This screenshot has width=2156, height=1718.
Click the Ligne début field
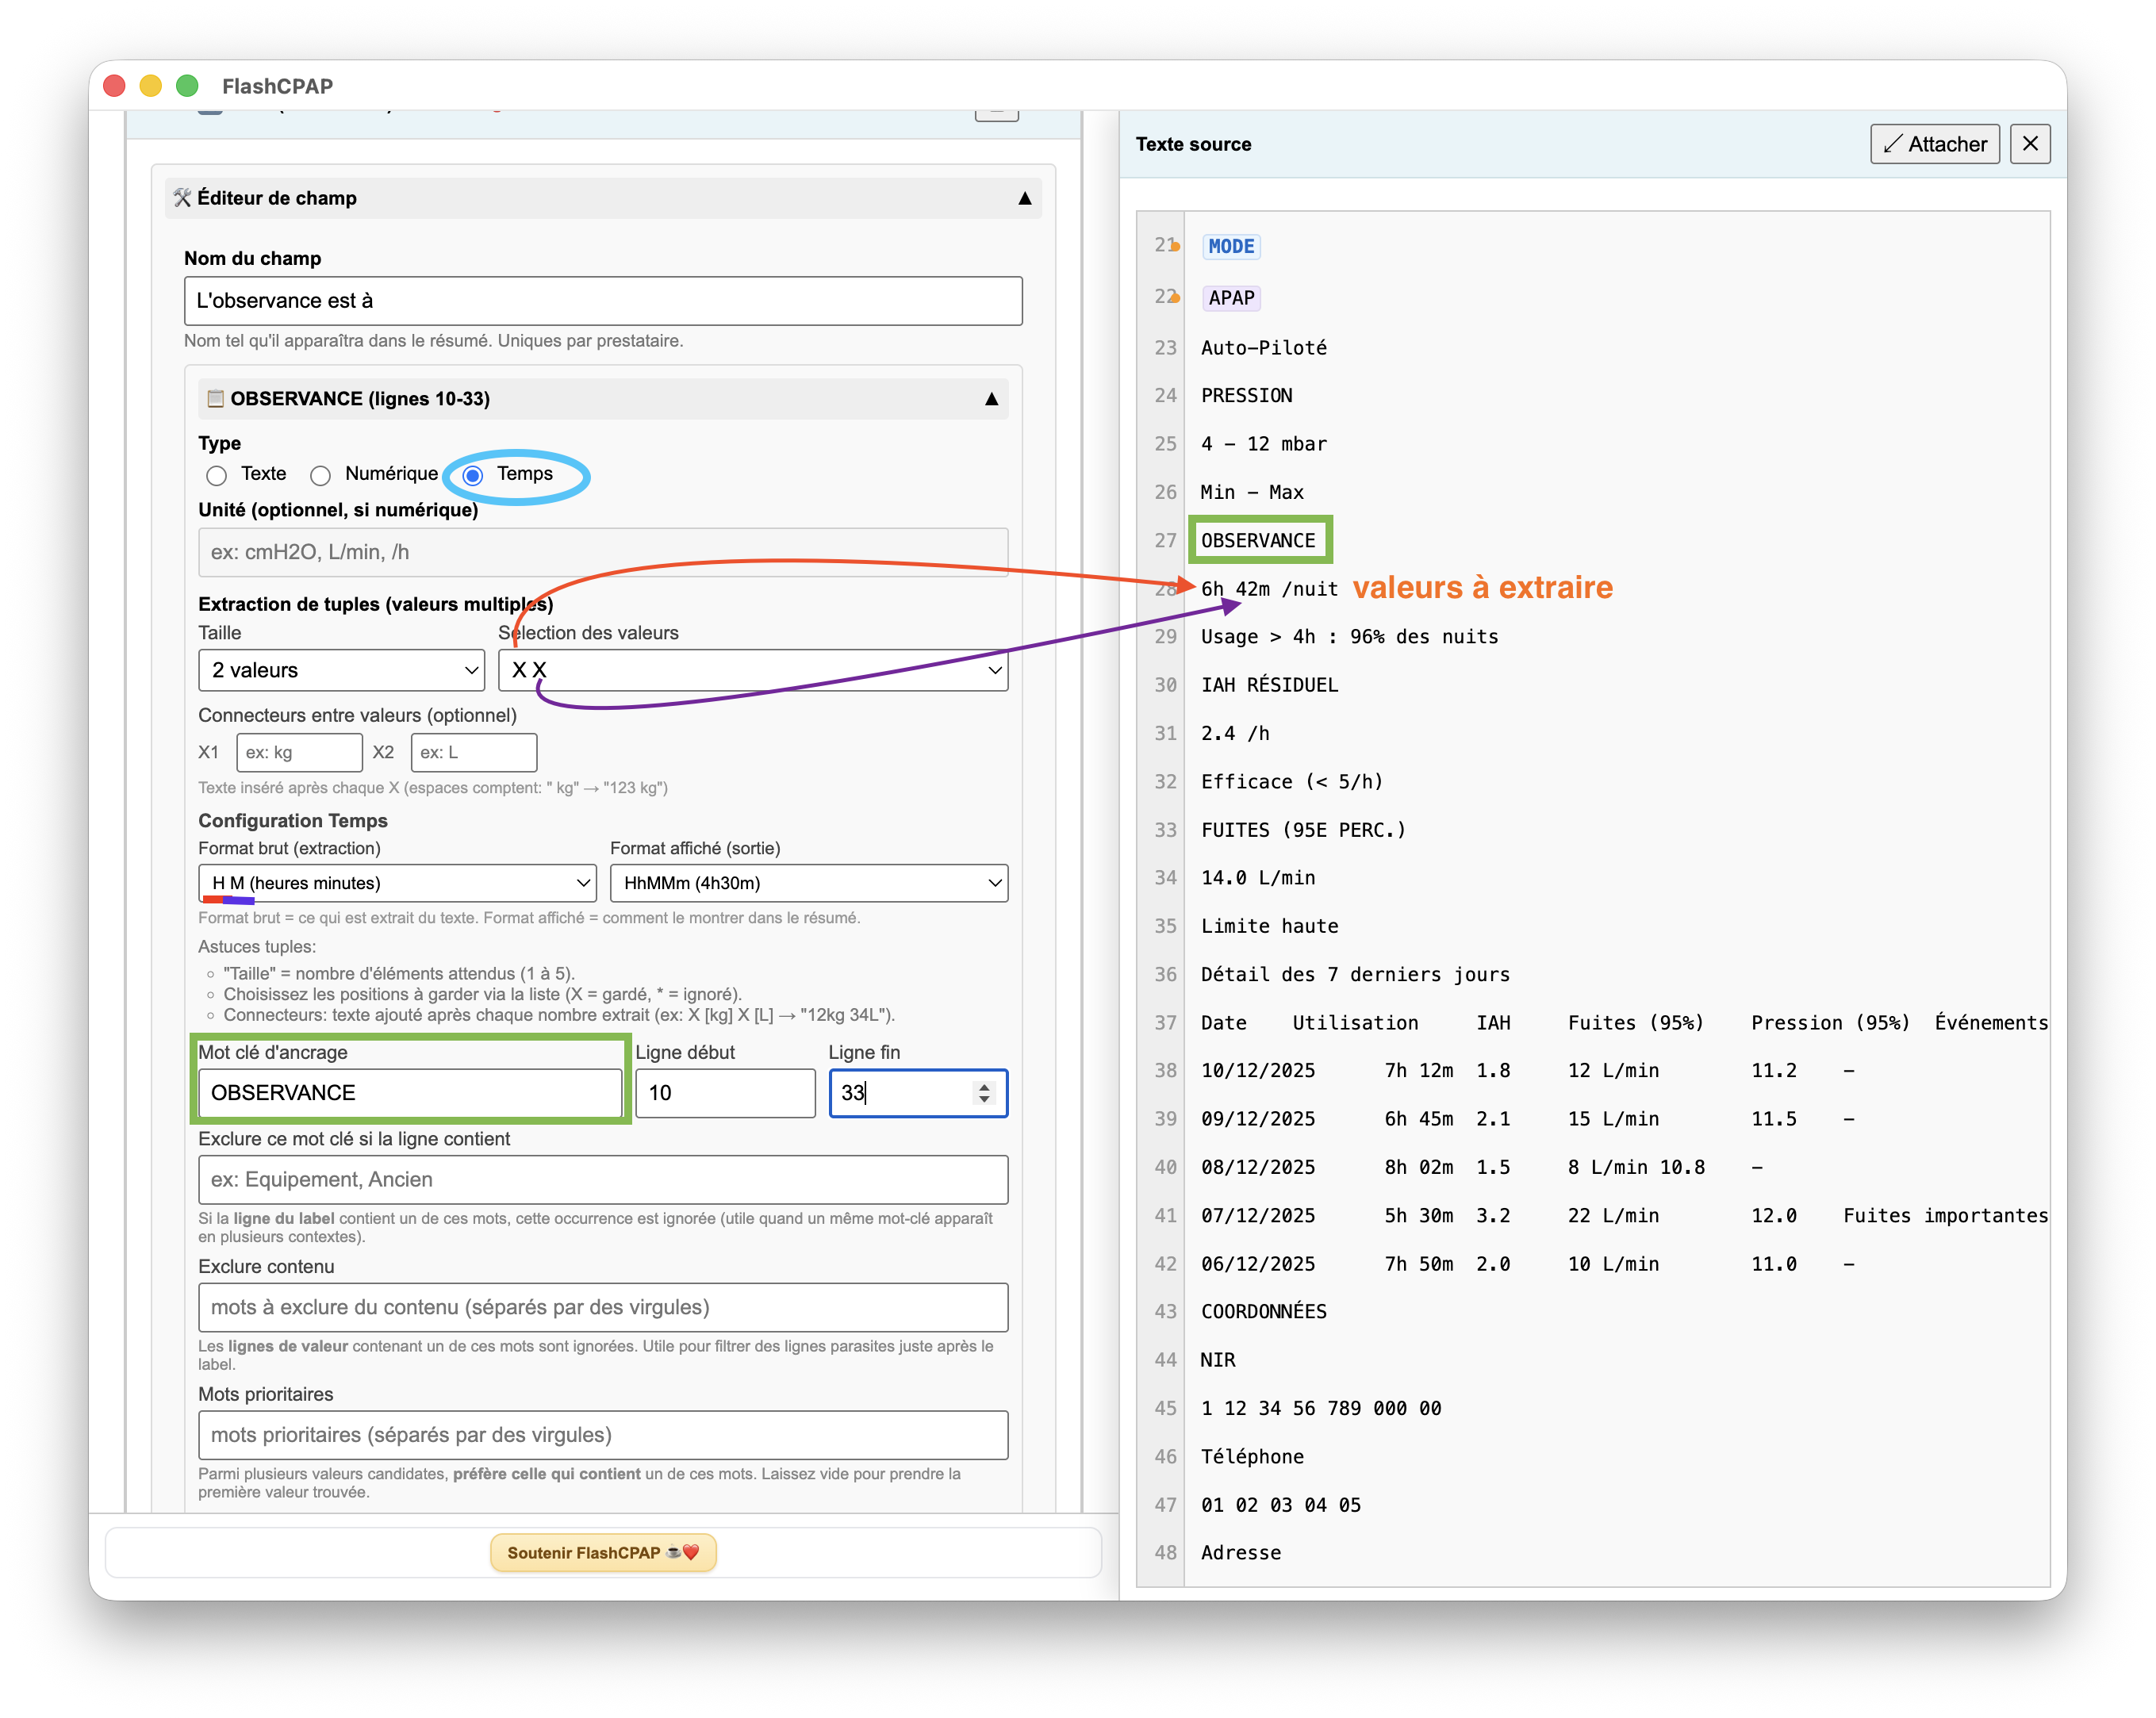(724, 1092)
